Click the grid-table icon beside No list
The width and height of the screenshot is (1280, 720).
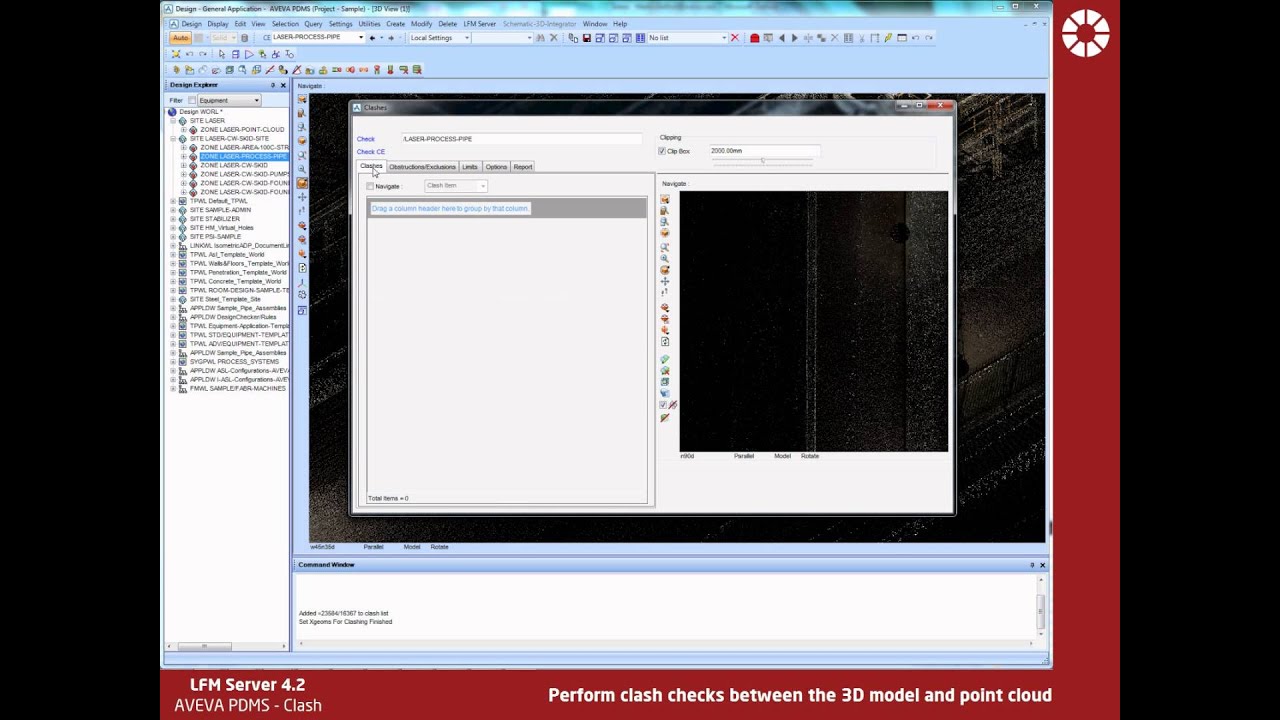tap(640, 38)
